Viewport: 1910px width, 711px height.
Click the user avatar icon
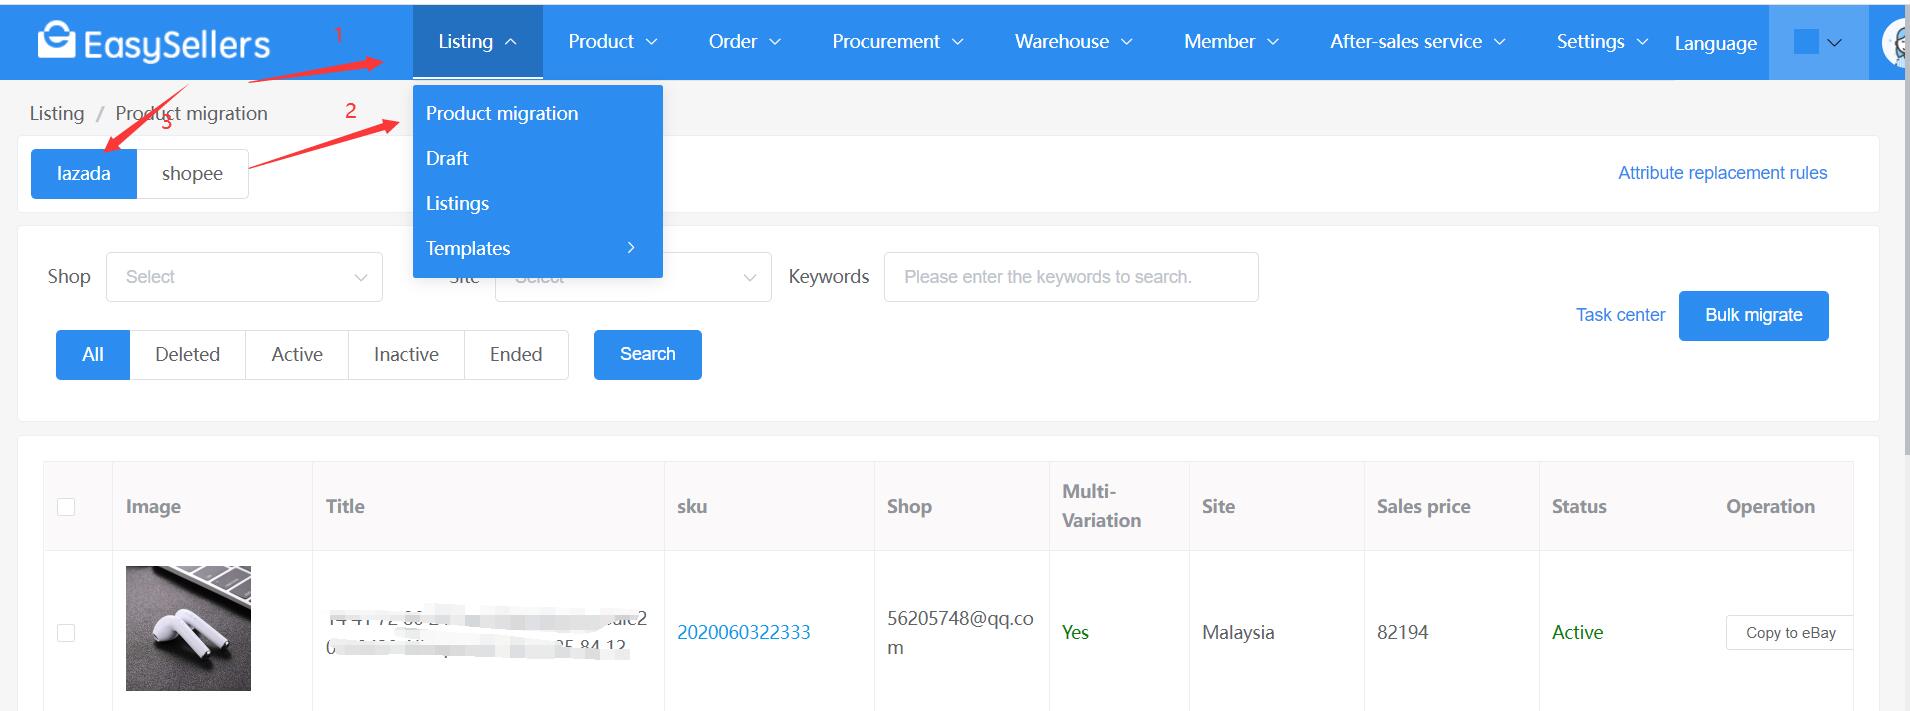click(x=1896, y=43)
